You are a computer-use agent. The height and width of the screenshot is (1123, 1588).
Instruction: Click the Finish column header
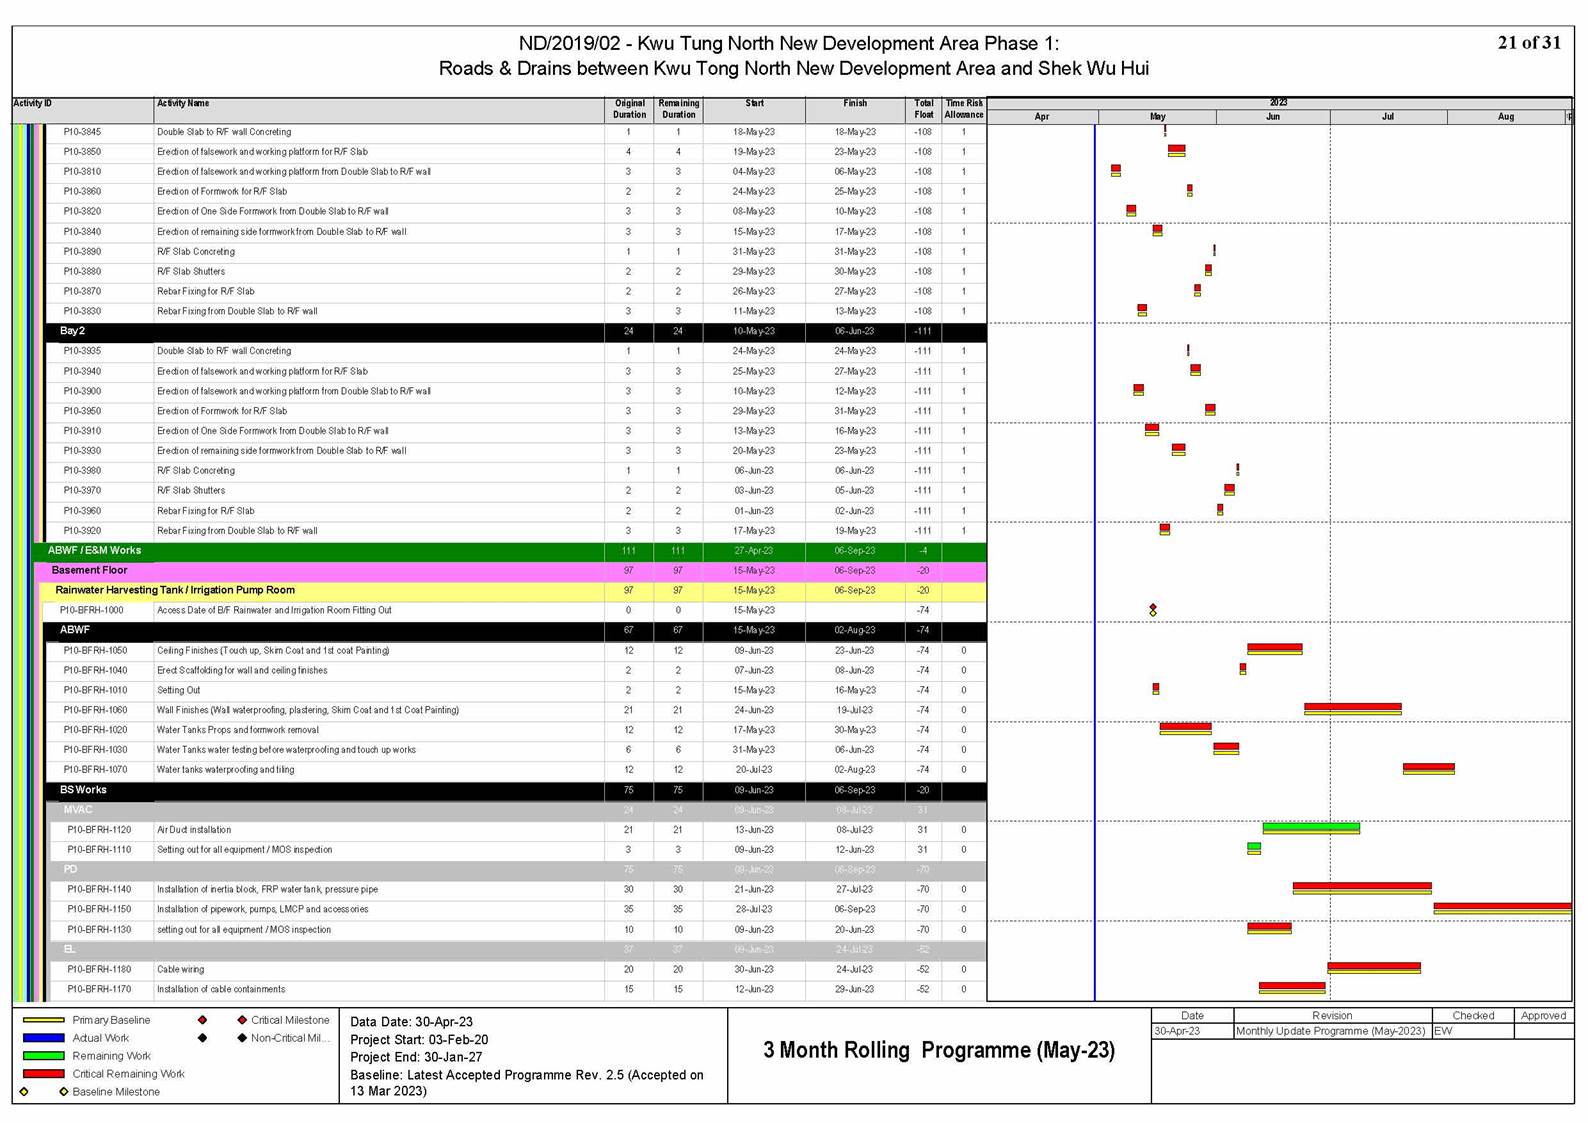(855, 109)
